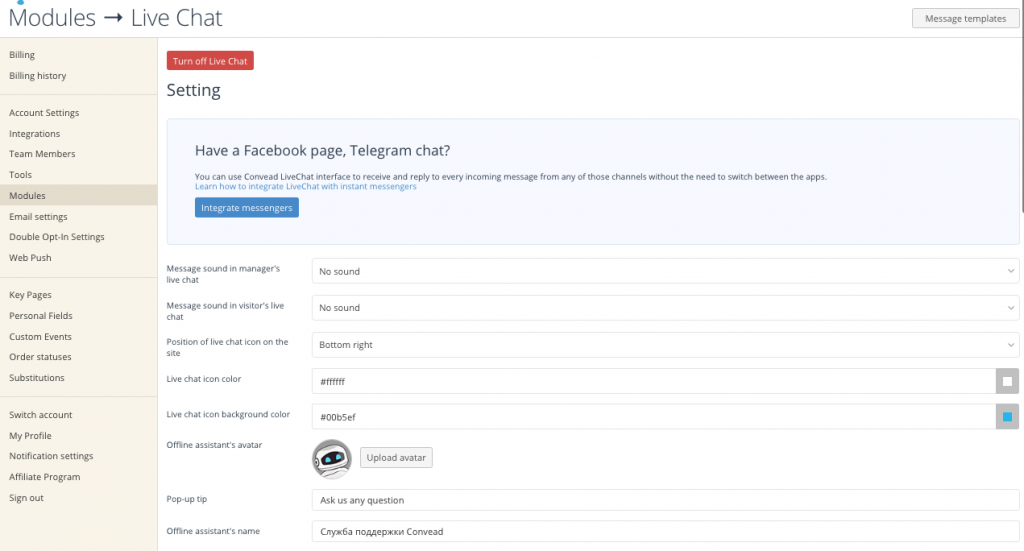The width and height of the screenshot is (1024, 551).
Task: Click the robot avatar image
Action: [x=332, y=459]
